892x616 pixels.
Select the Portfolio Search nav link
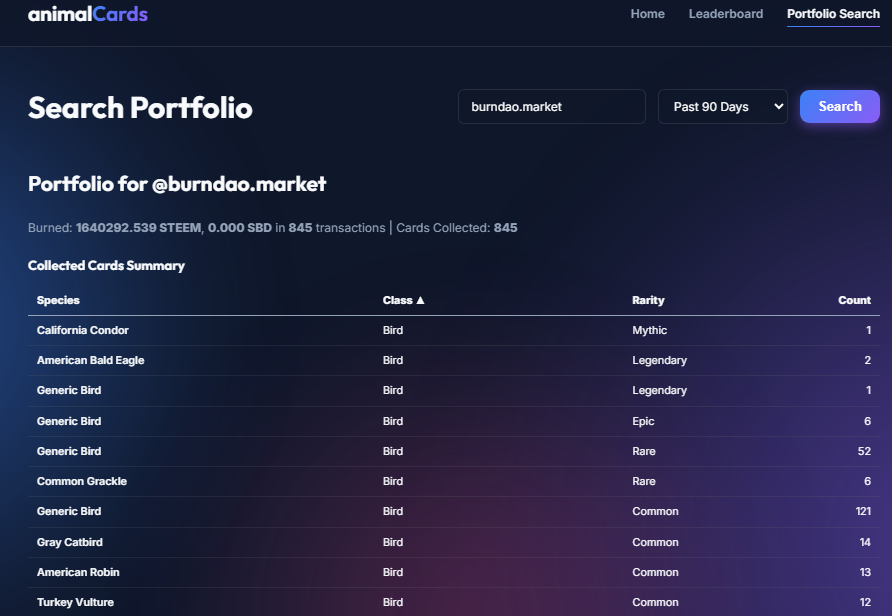833,14
